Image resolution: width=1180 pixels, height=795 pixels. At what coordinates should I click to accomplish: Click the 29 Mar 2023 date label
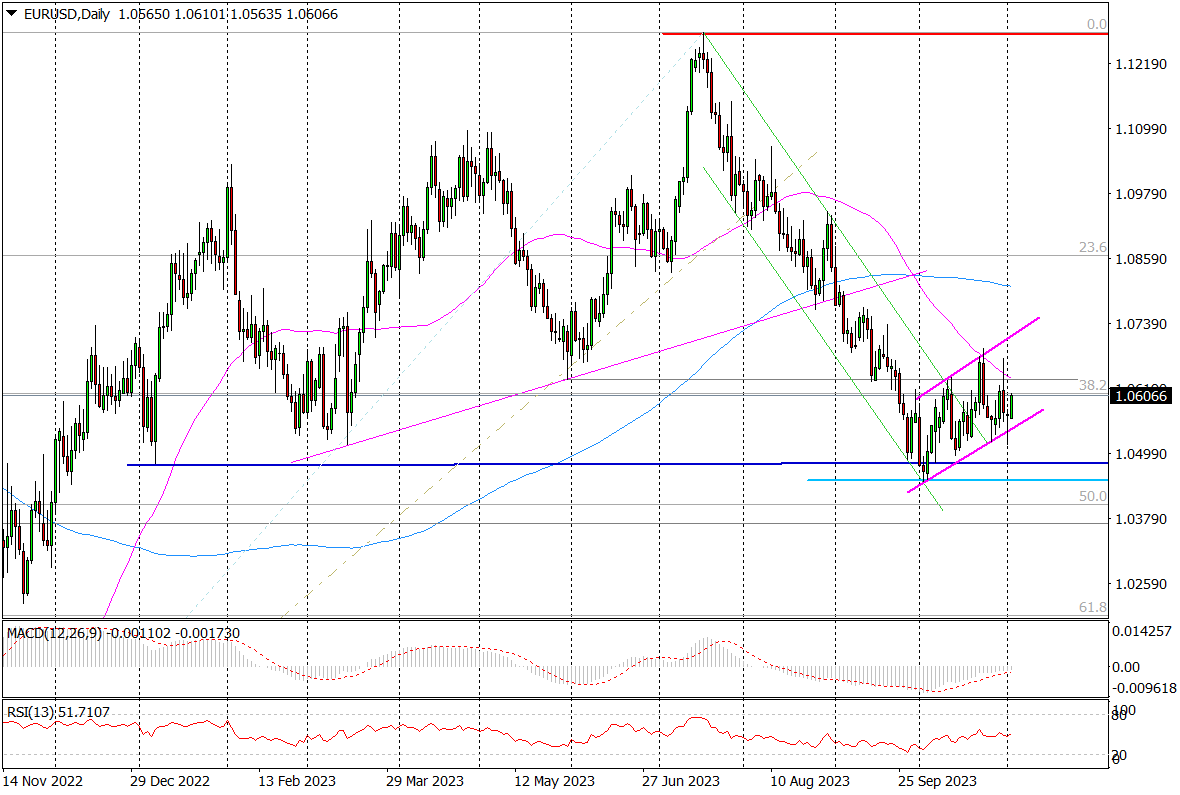click(425, 781)
